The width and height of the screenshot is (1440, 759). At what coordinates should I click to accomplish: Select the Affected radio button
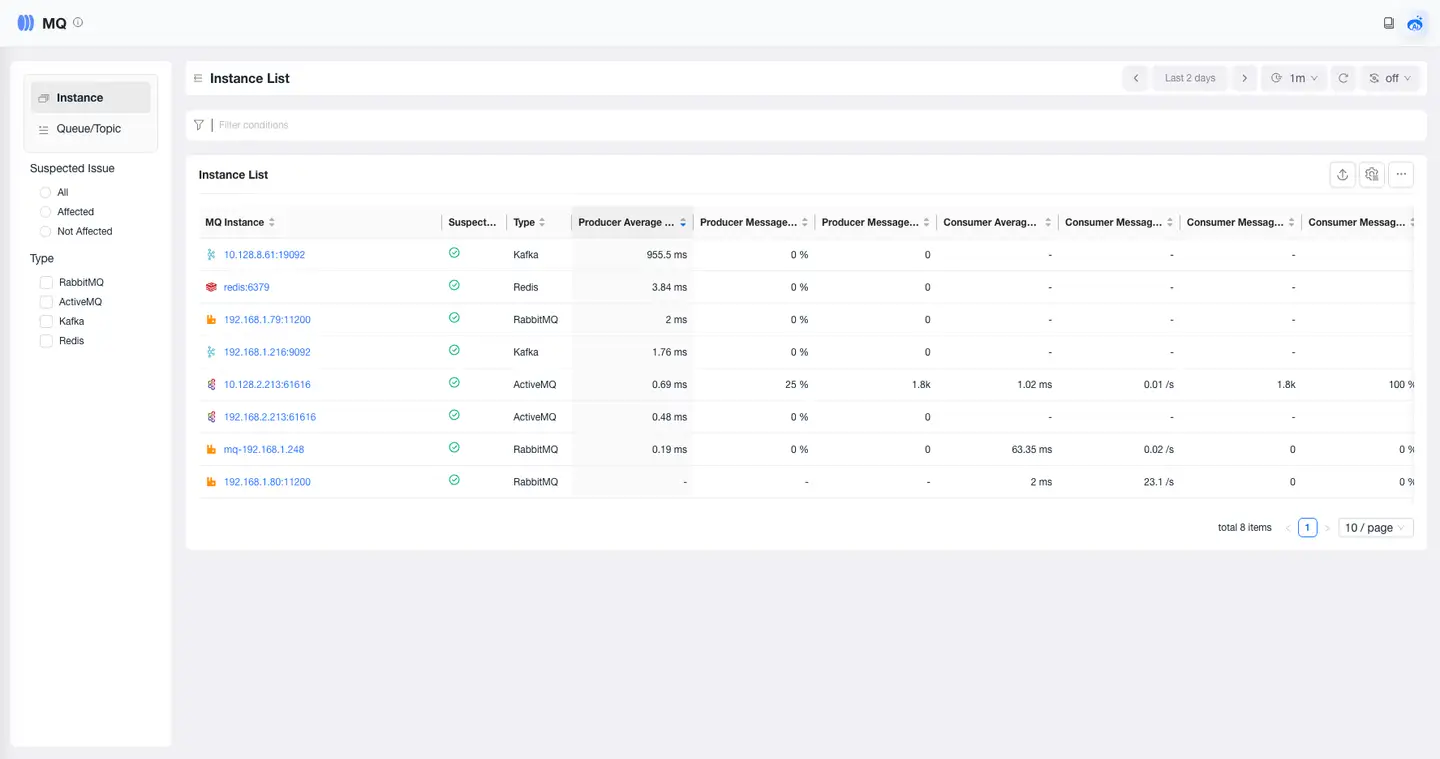pyautogui.click(x=46, y=212)
